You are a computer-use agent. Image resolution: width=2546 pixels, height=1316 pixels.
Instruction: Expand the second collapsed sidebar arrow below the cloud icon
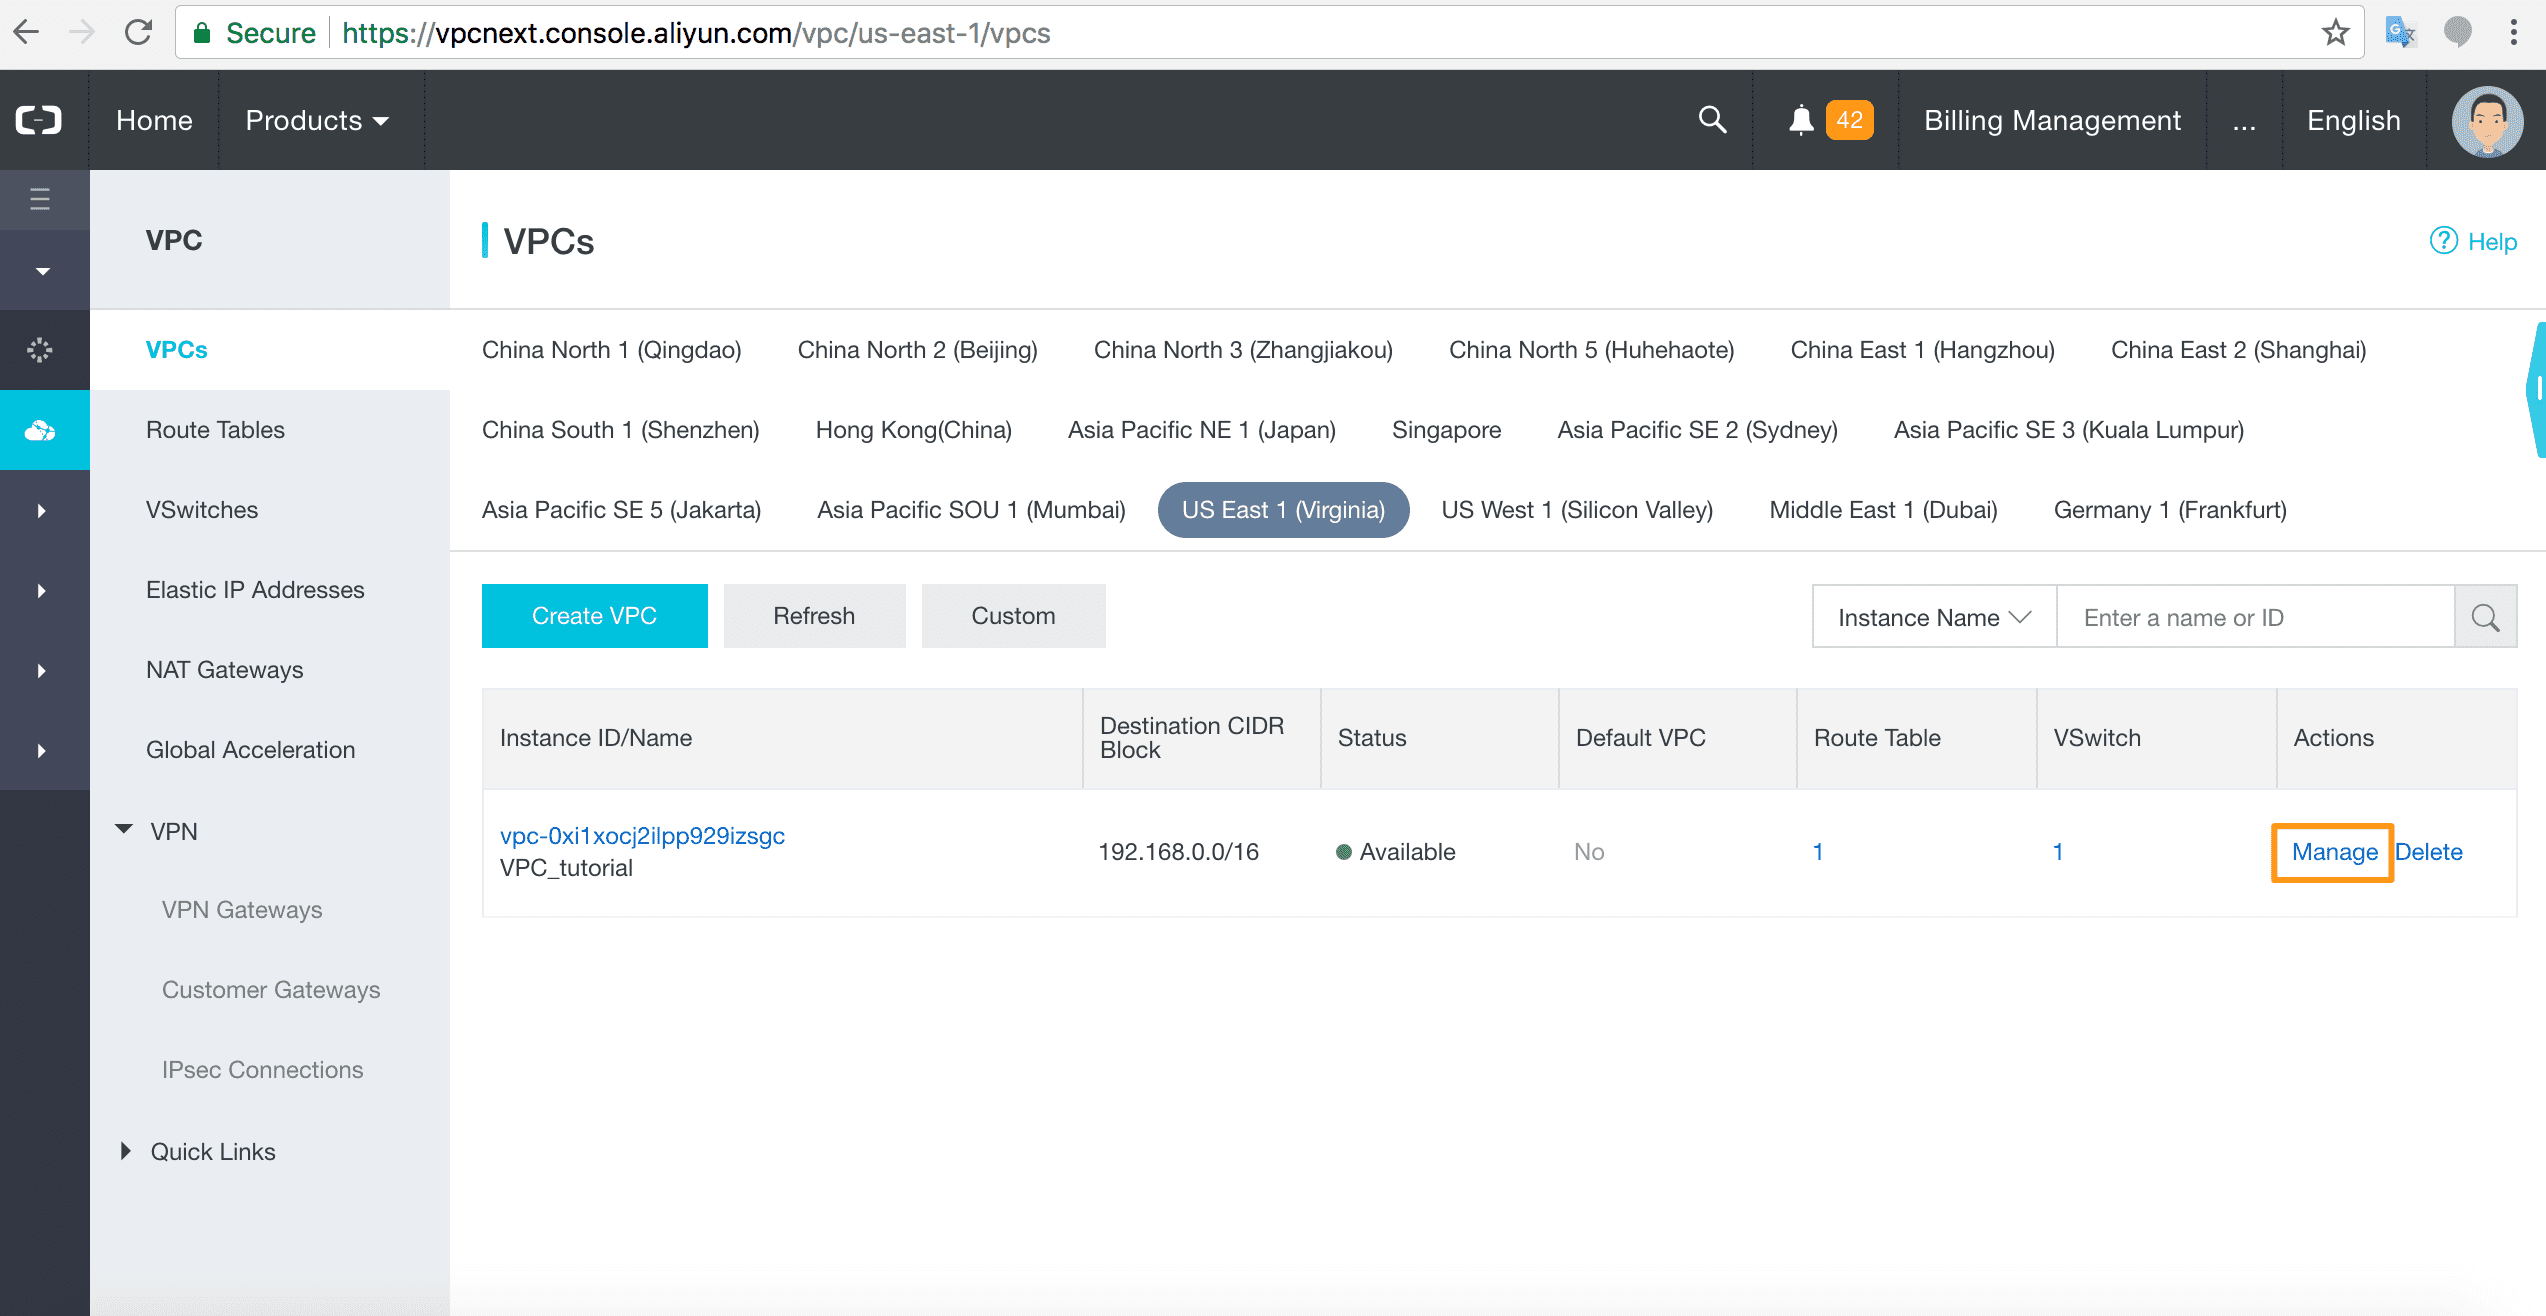point(41,591)
